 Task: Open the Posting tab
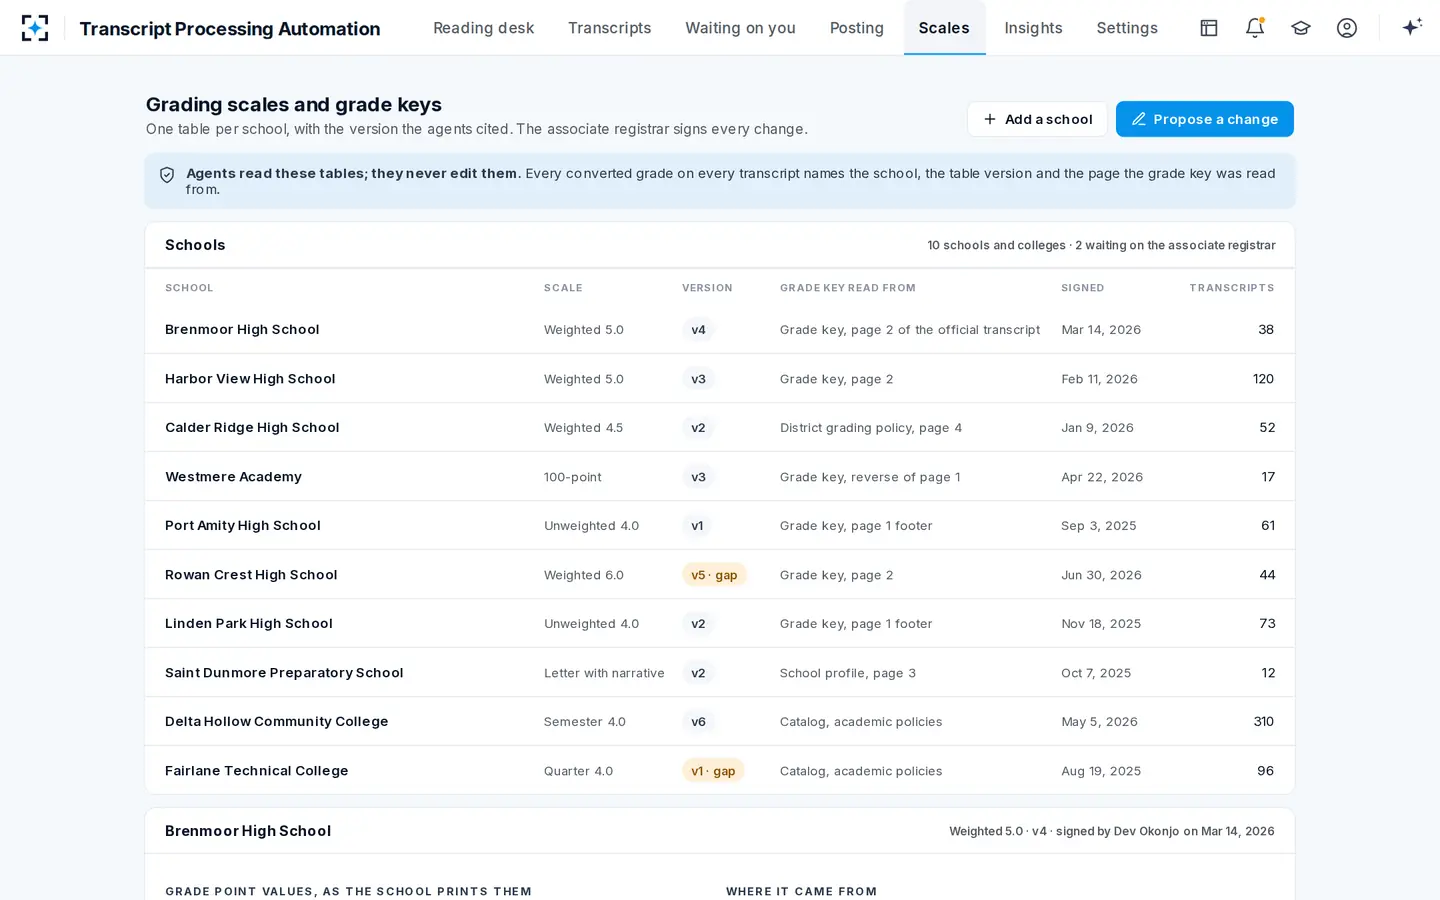pyautogui.click(x=857, y=28)
